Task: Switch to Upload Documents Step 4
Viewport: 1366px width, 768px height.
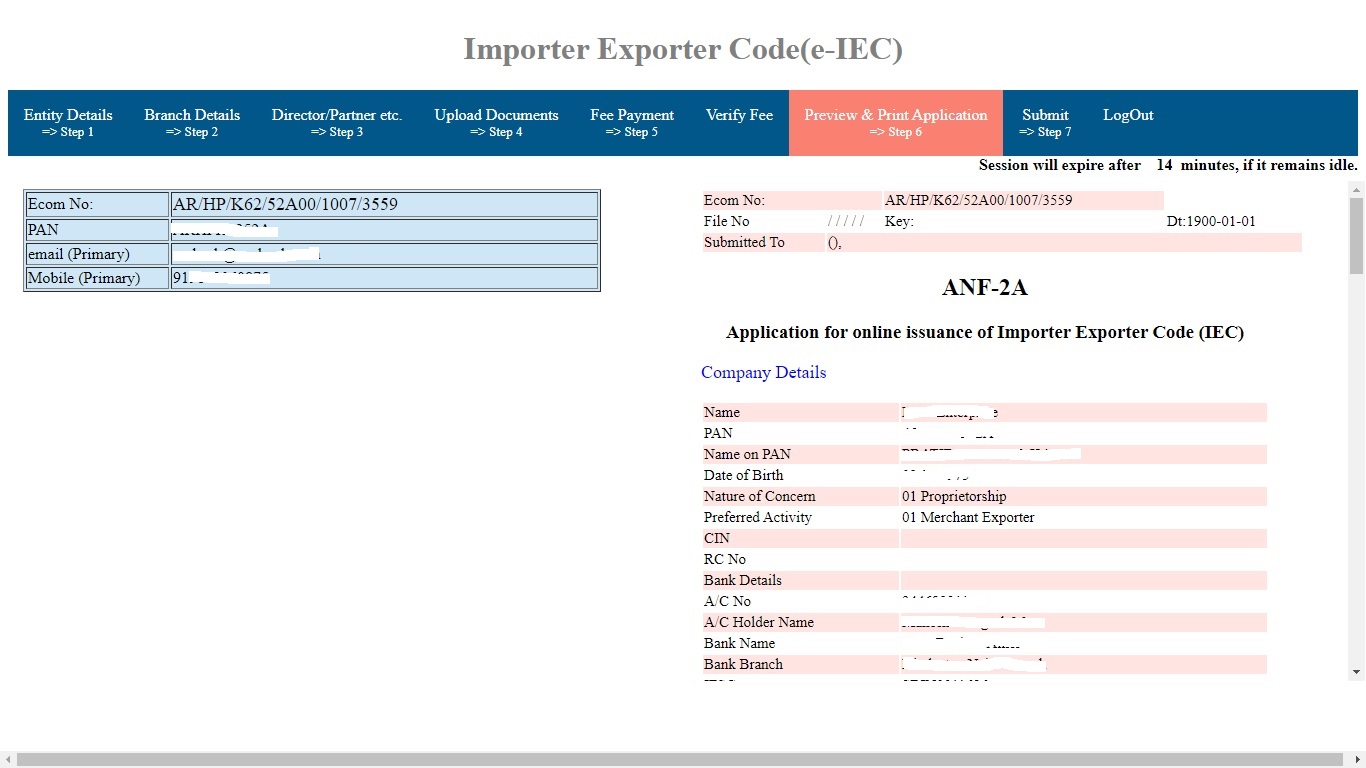Action: [x=496, y=123]
